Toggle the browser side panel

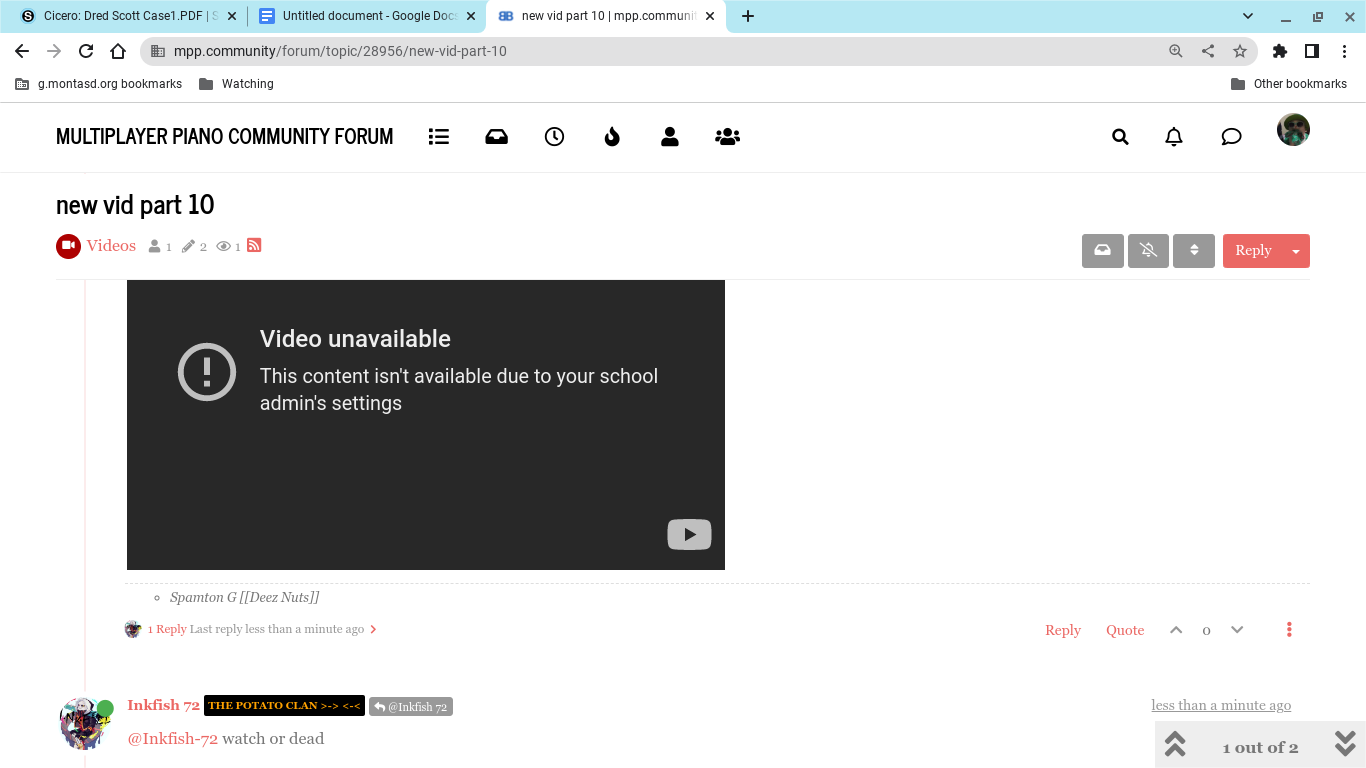click(x=1312, y=51)
